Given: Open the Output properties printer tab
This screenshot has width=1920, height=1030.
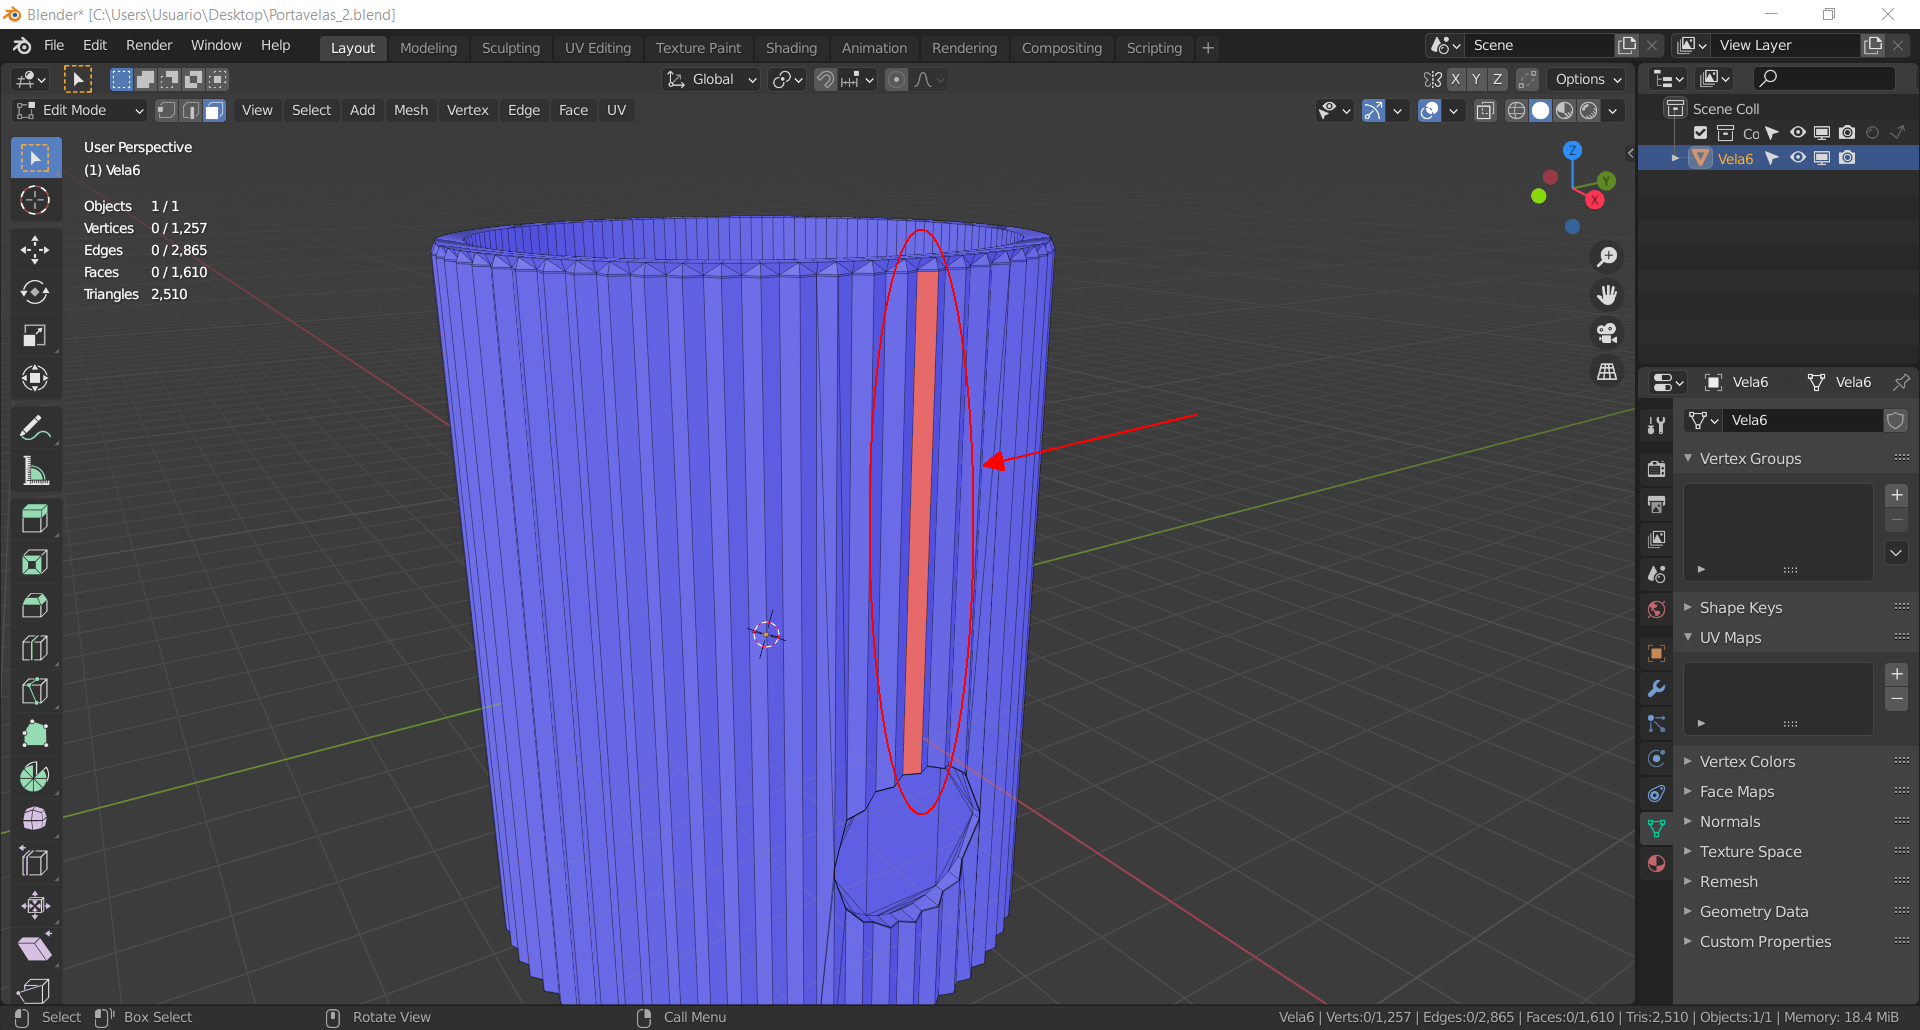Looking at the screenshot, I should pos(1656,504).
